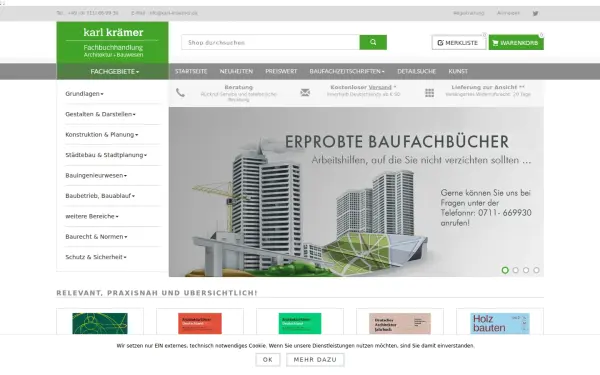Expand the Baufachzeitschriften dropdown menu
The height and width of the screenshot is (375, 600).
tap(347, 72)
